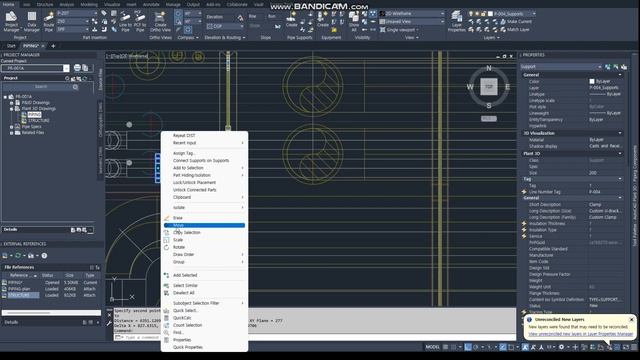Launch the PCF to Pipe tool
The height and width of the screenshot is (360, 640).
[x=140, y=21]
